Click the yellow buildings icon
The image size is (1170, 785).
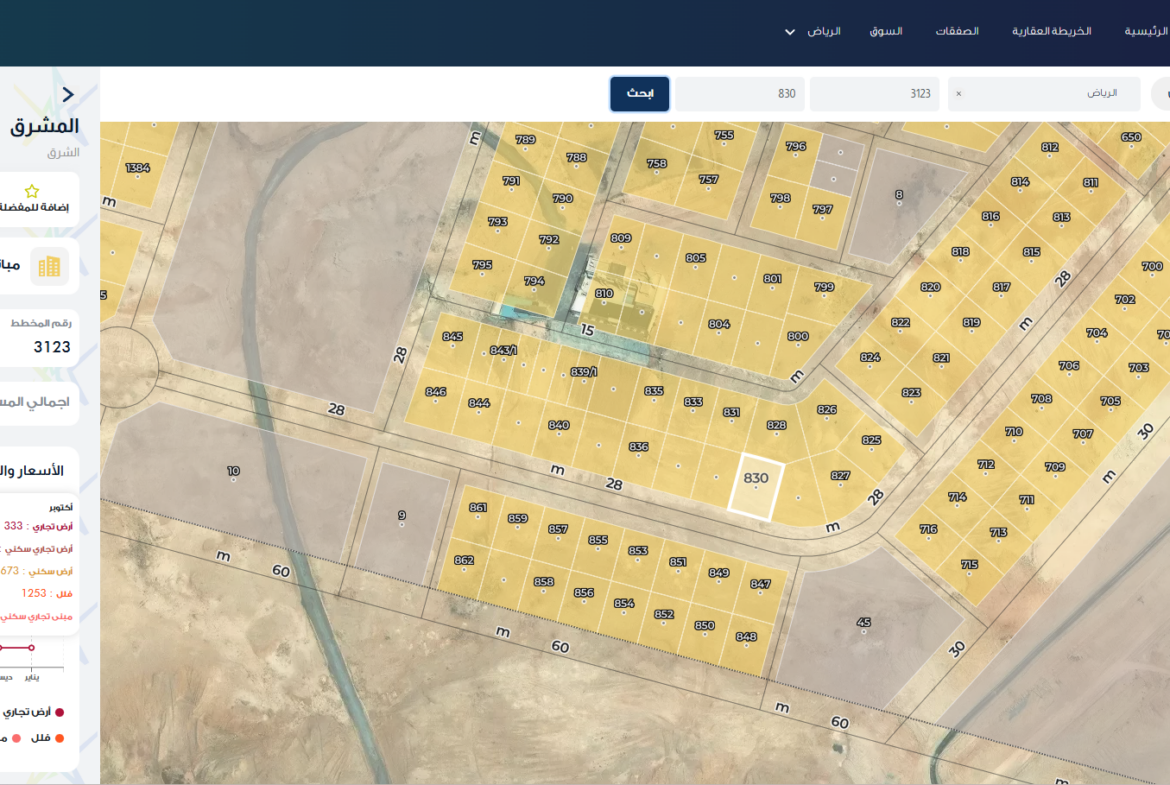[49, 266]
